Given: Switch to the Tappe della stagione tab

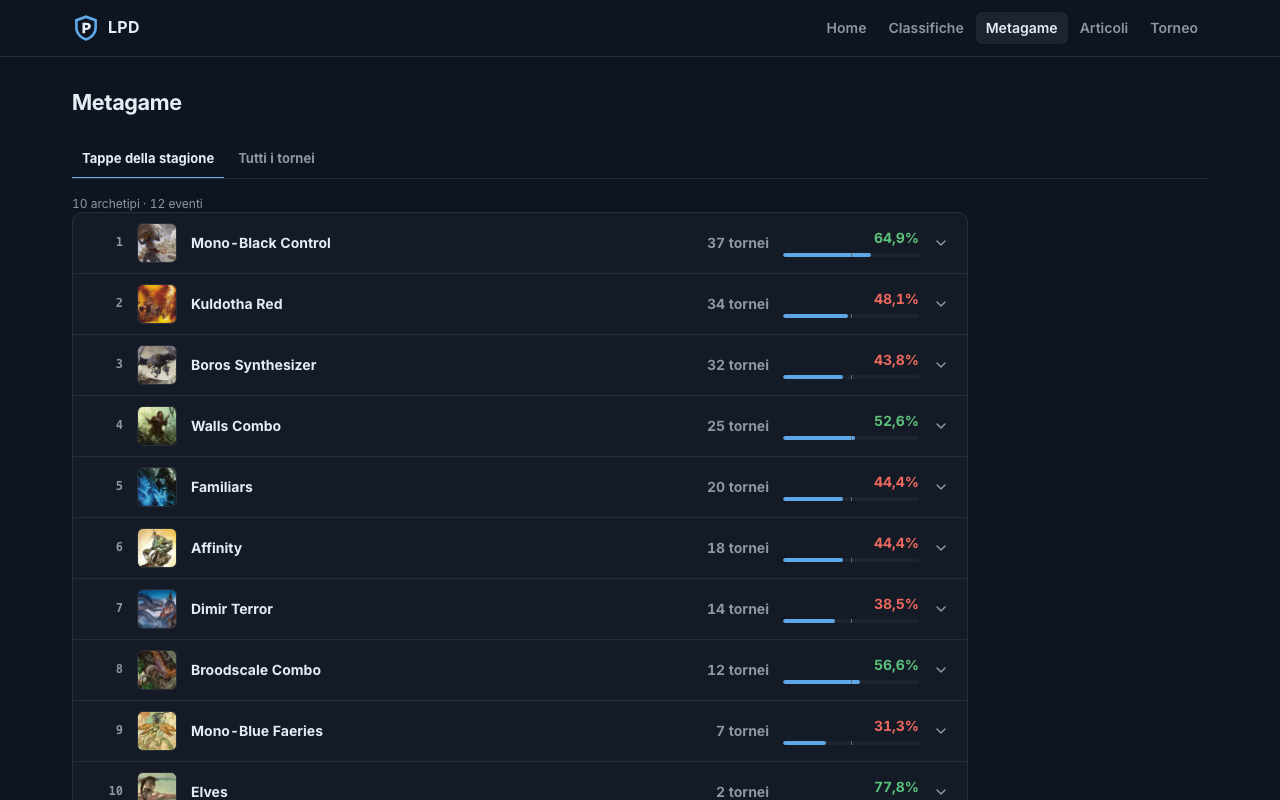Looking at the screenshot, I should (148, 158).
